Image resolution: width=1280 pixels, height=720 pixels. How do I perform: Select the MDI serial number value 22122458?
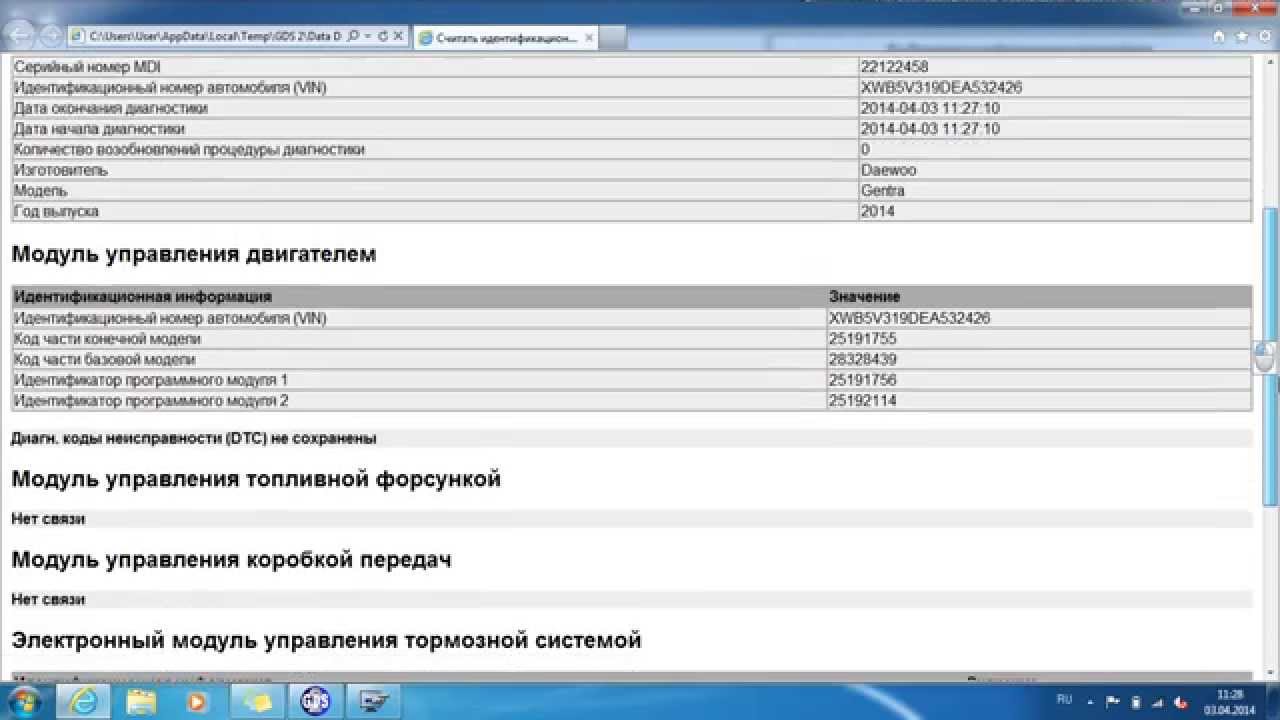click(x=893, y=66)
